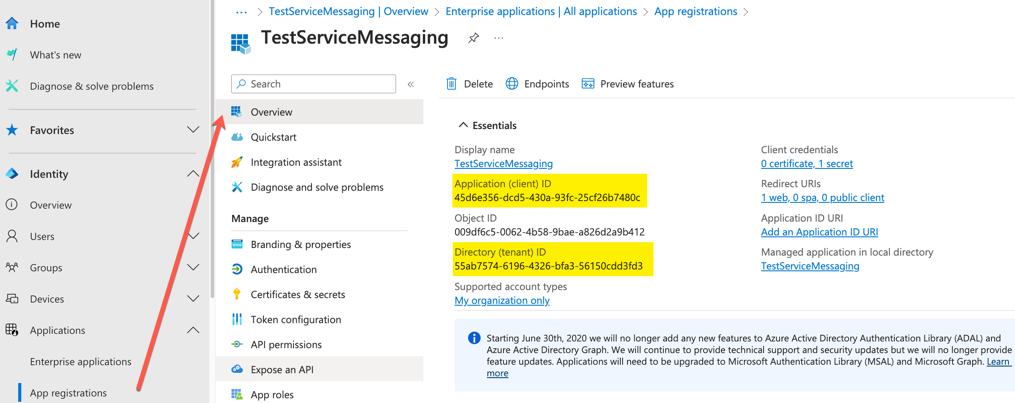Expand the Favorites section

192,130
